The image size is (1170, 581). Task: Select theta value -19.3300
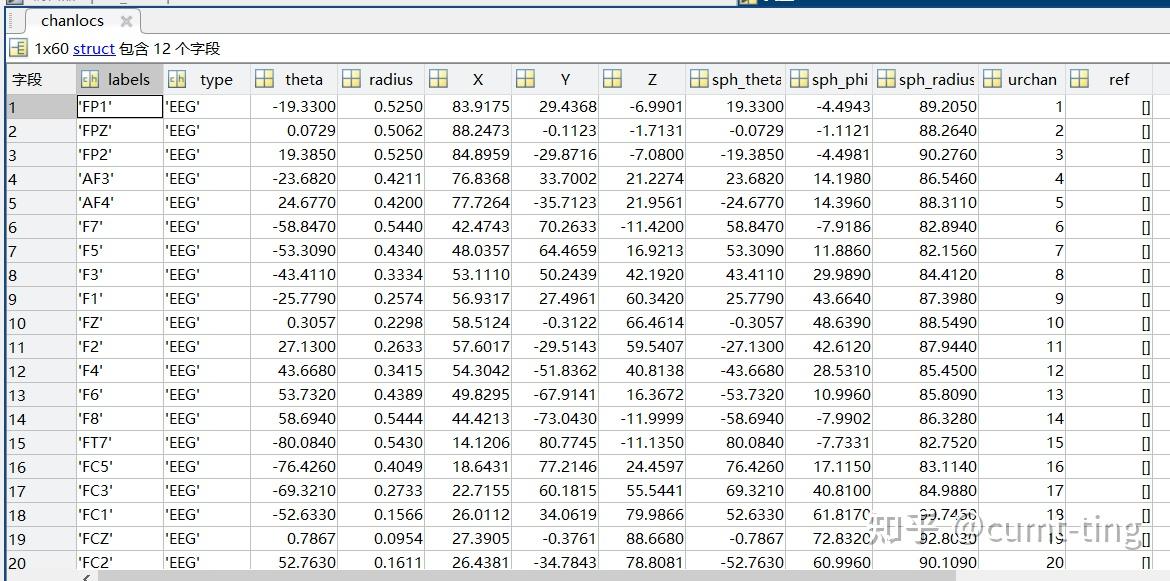[294, 107]
